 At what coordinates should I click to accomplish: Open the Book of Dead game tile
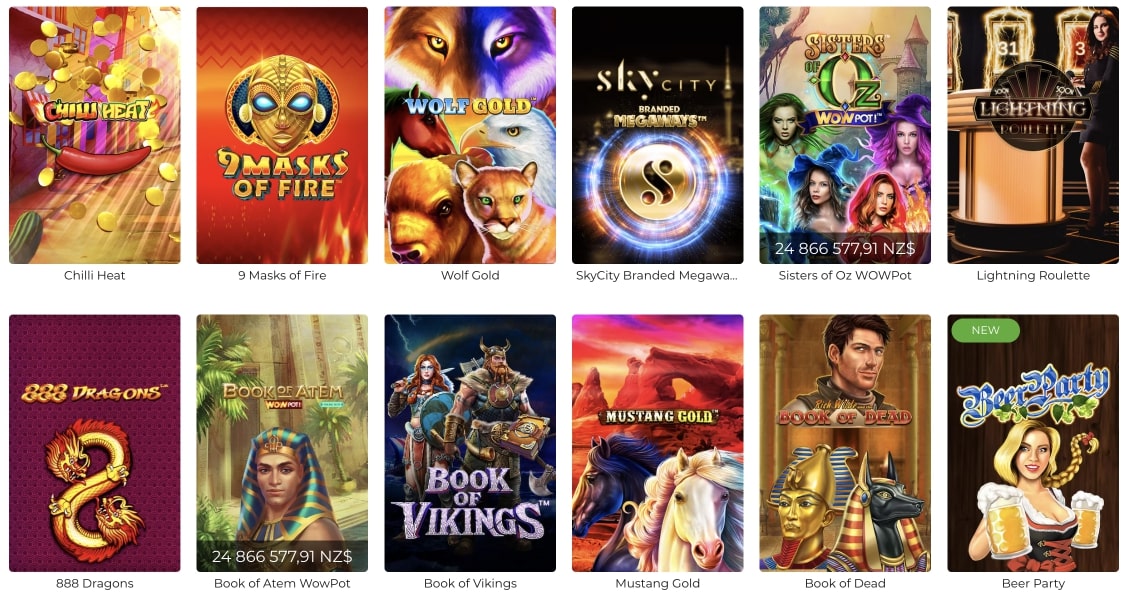coord(845,443)
